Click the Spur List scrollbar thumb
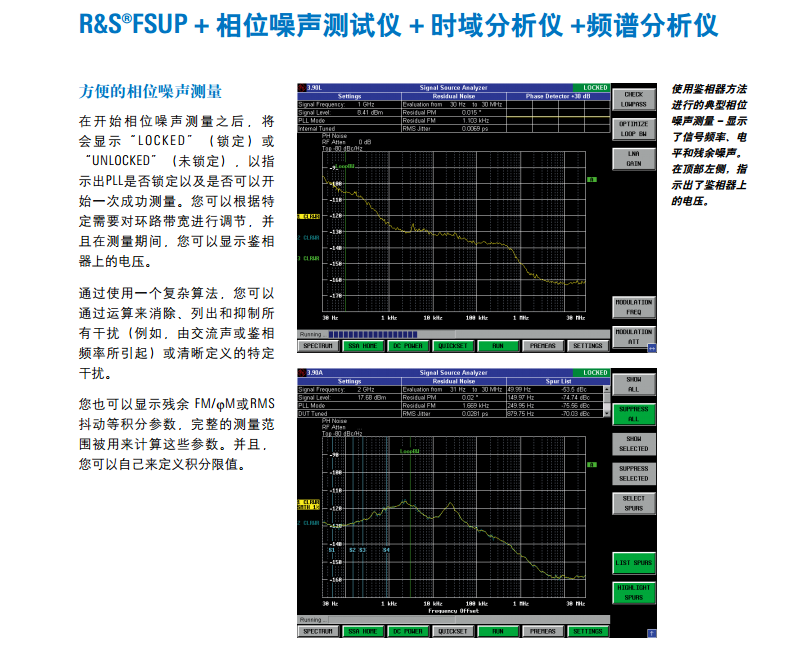This screenshot has width=788, height=646. click(x=607, y=398)
